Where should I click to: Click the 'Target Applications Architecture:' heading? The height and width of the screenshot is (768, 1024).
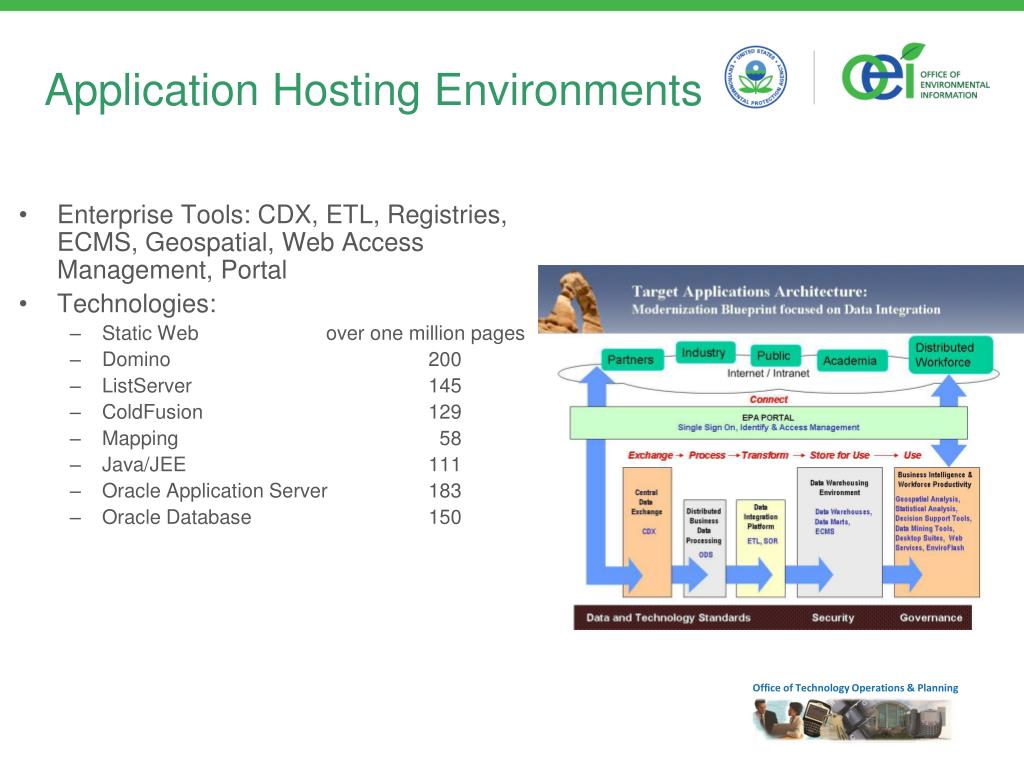coord(749,291)
